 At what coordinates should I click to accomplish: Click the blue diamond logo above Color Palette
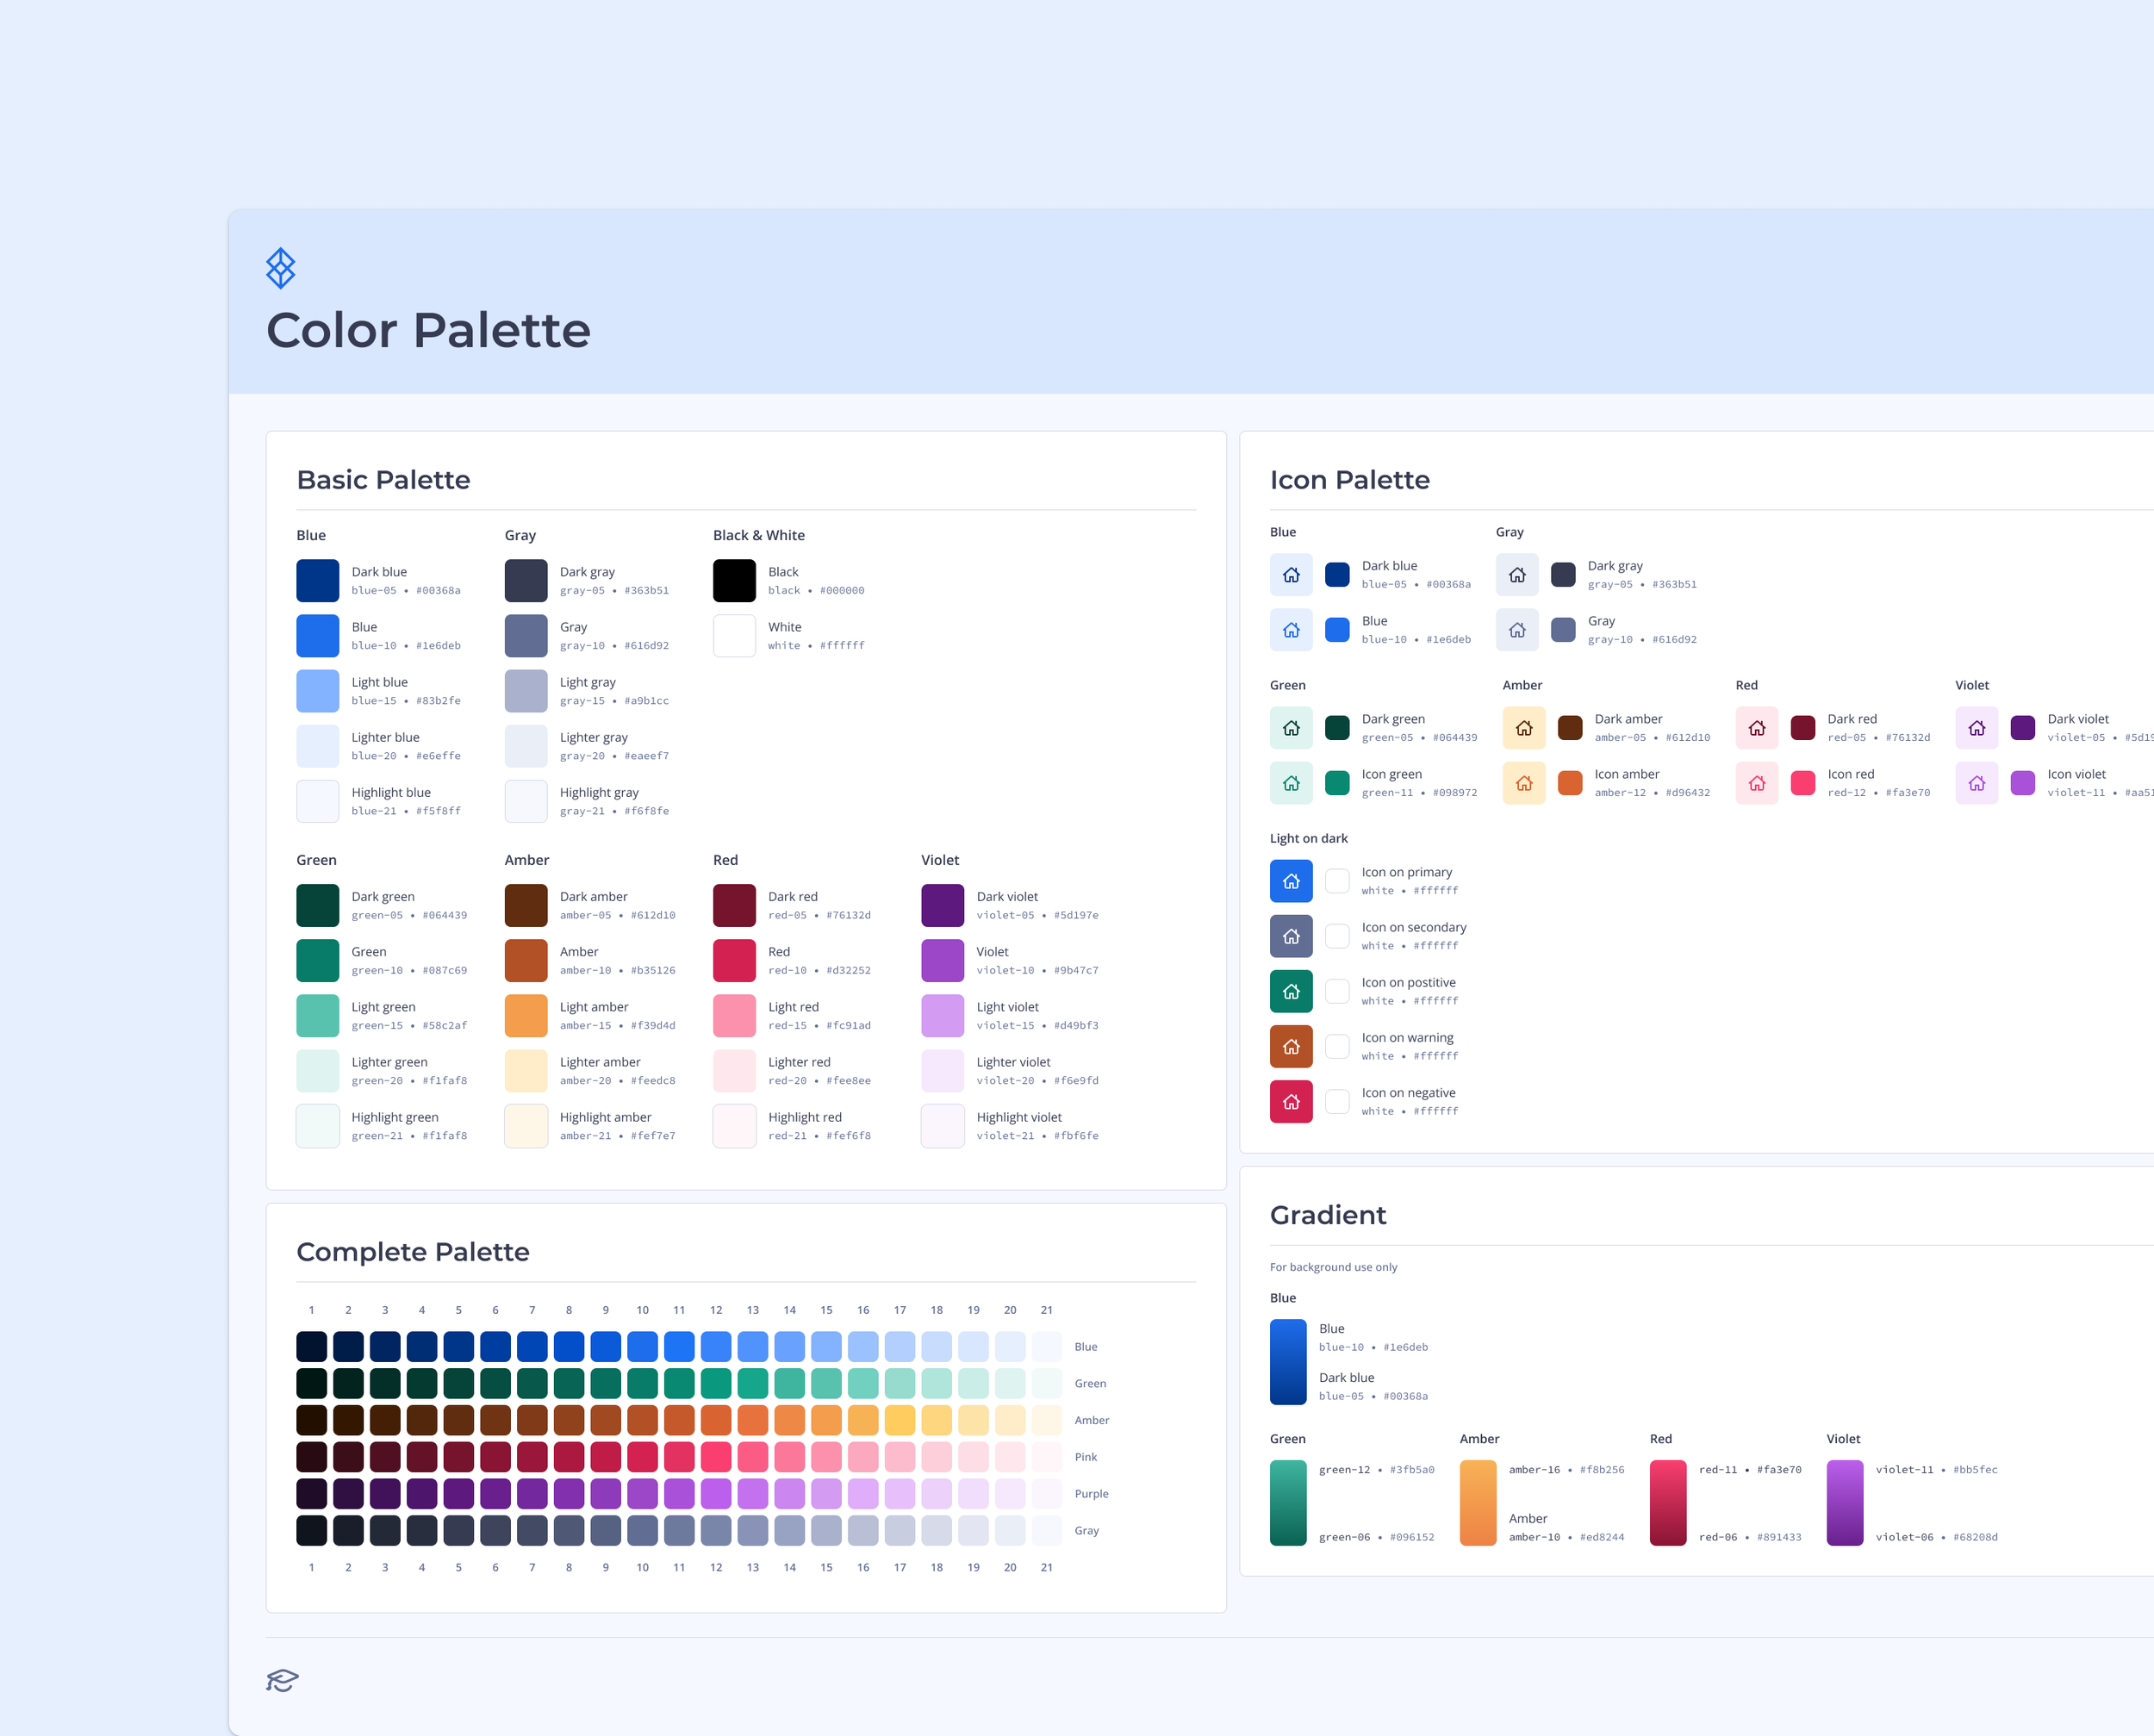click(281, 268)
